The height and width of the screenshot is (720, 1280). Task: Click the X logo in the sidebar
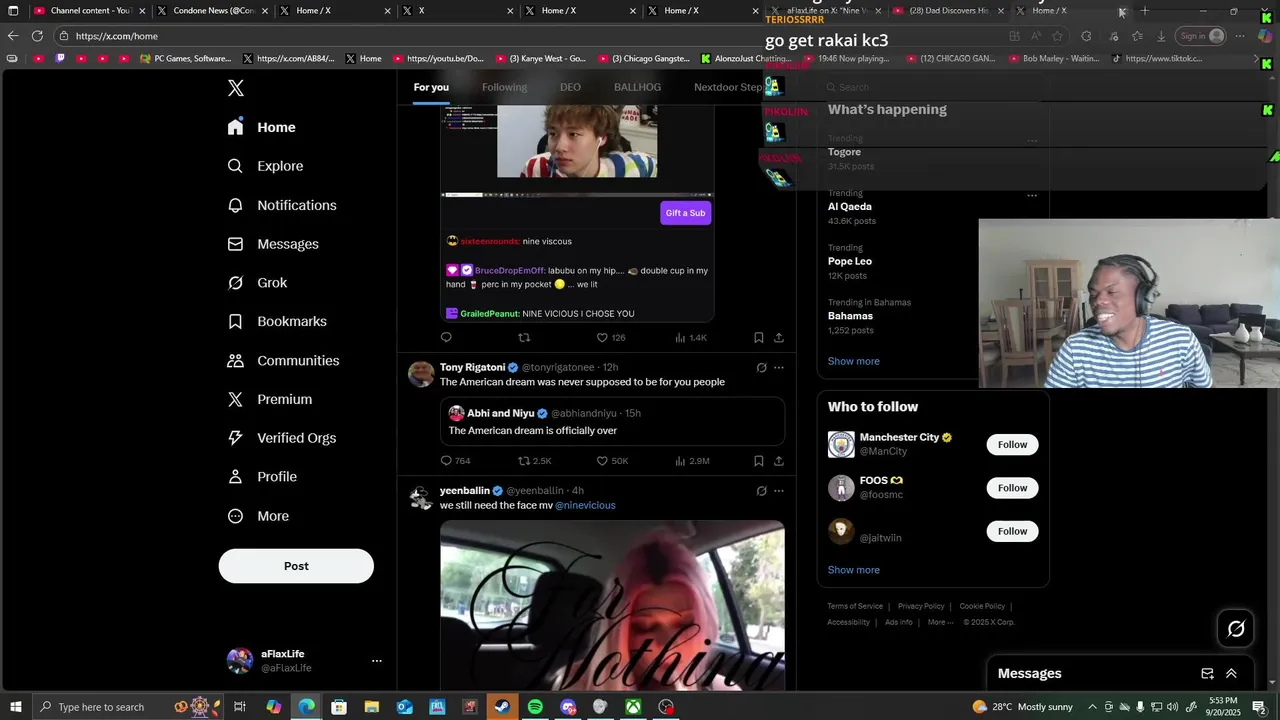[x=236, y=88]
